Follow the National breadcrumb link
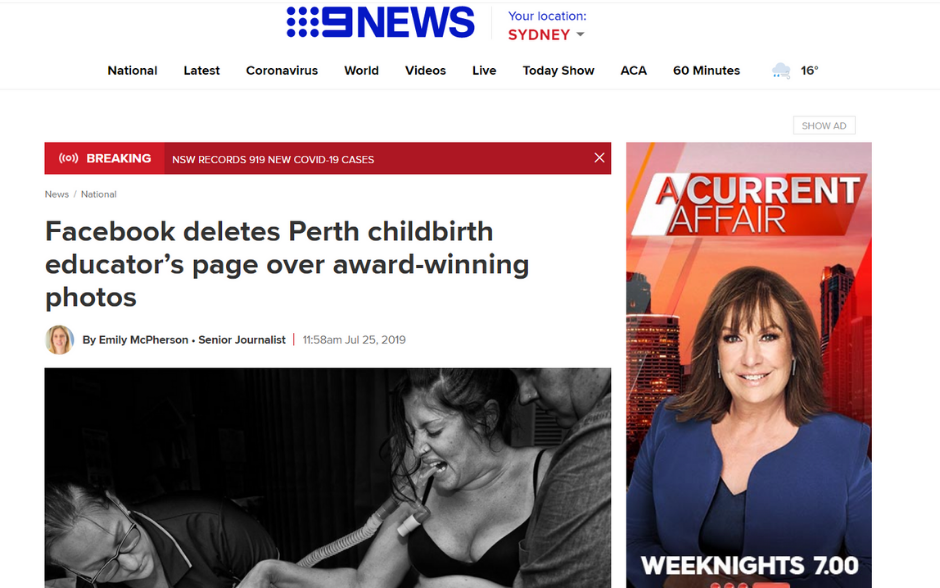Image resolution: width=940 pixels, height=588 pixels. [98, 194]
